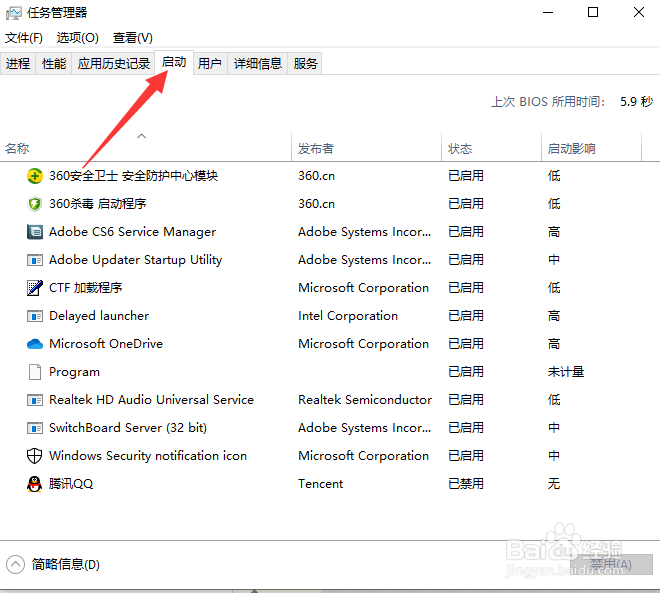The width and height of the screenshot is (660, 593).
Task: Click the Adobe CS6 Service Manager icon
Action: pos(35,232)
